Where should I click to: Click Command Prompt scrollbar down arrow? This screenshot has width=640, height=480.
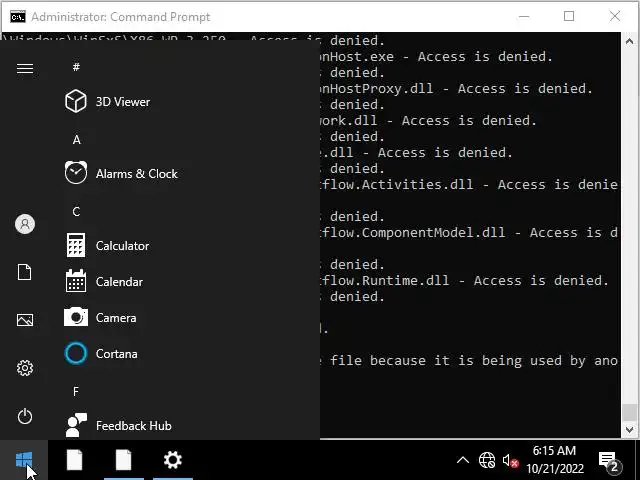point(629,430)
